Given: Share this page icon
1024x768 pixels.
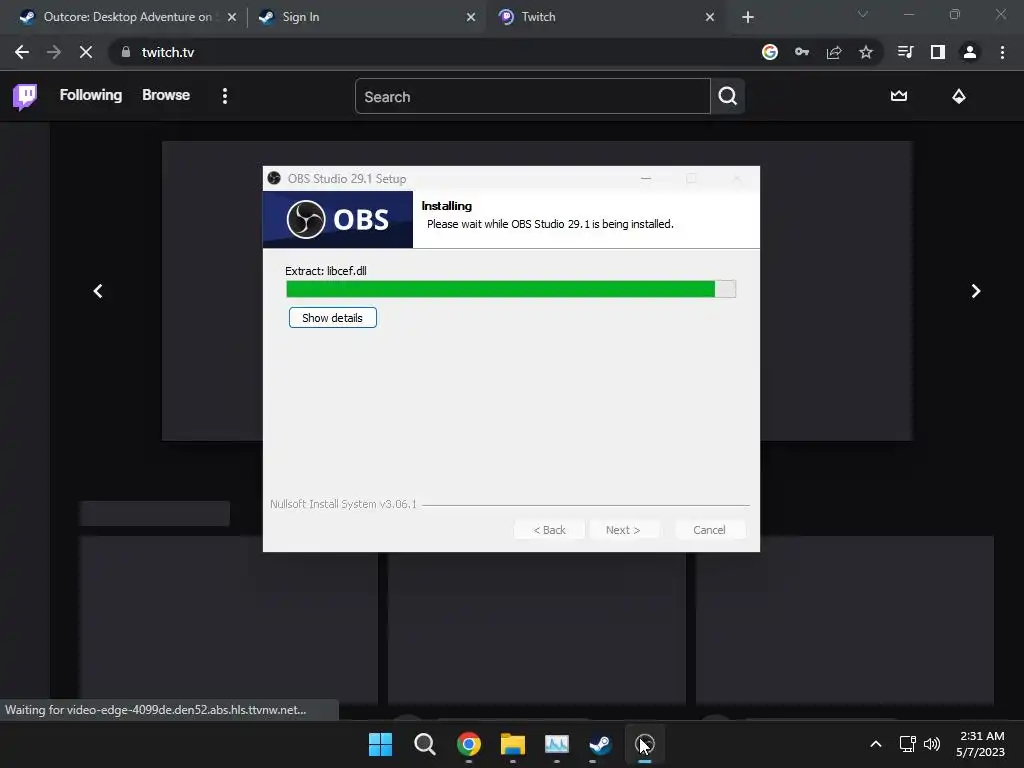Looking at the screenshot, I should (834, 52).
